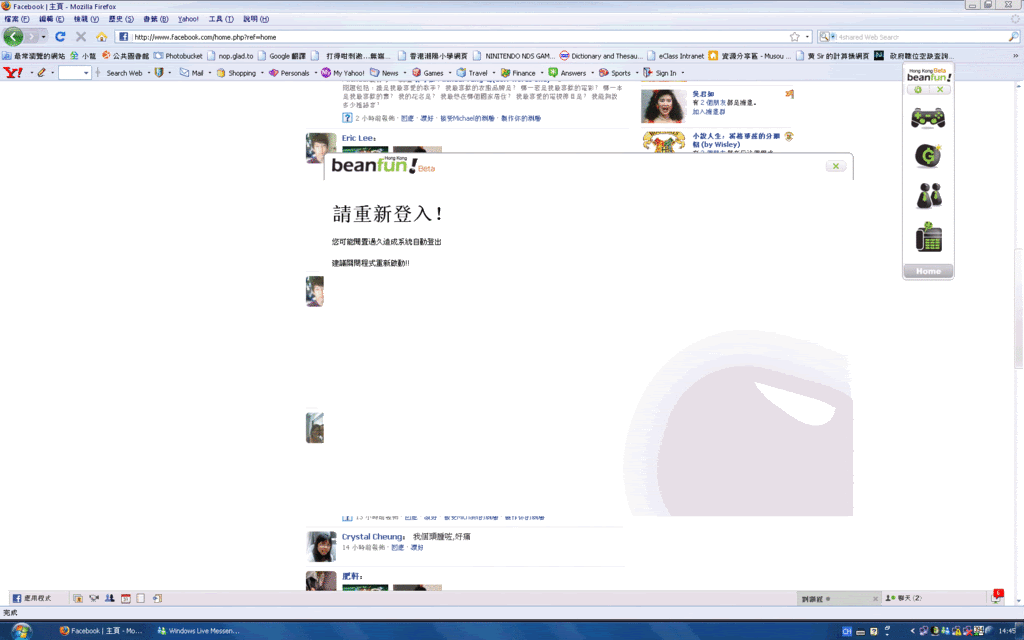Open the address bar history dropdown
The width and height of the screenshot is (1024, 640).
click(807, 37)
